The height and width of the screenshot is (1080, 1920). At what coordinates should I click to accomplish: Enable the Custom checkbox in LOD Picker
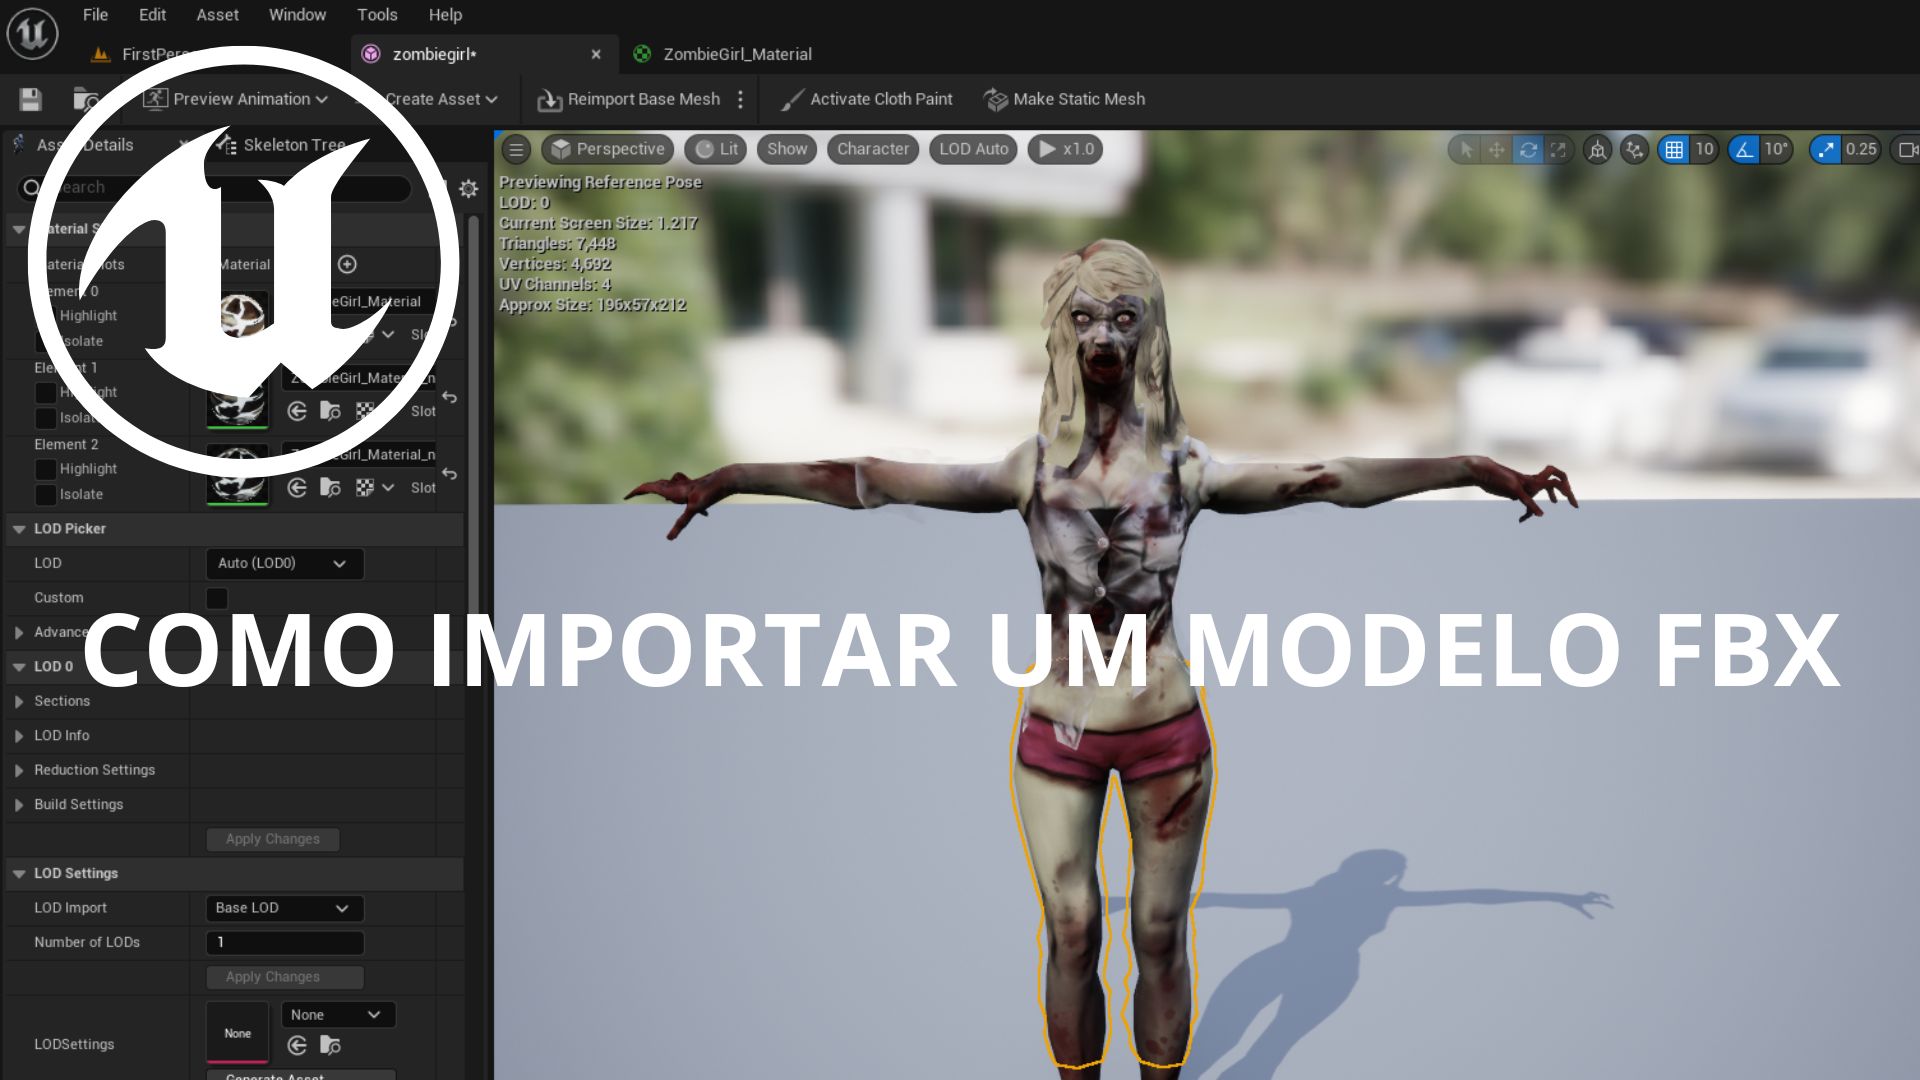[218, 597]
